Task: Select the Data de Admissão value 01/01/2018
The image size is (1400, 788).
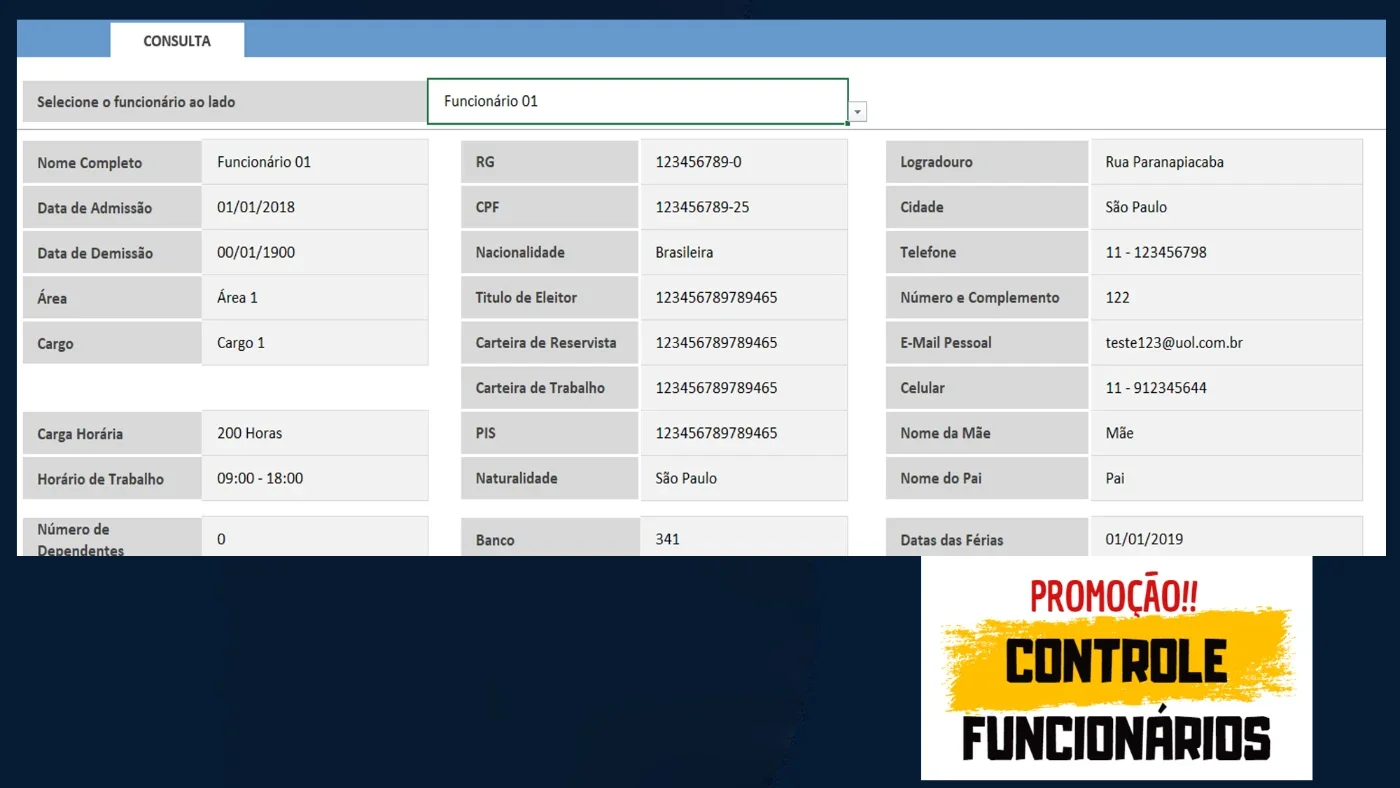Action: [315, 208]
